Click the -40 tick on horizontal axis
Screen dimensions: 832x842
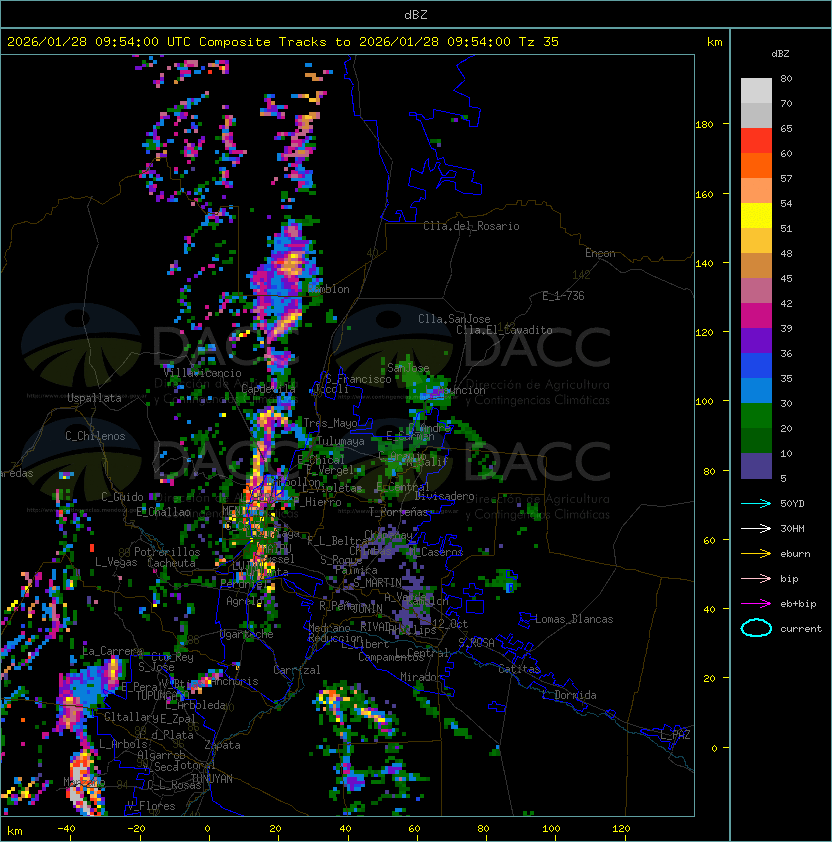click(66, 829)
